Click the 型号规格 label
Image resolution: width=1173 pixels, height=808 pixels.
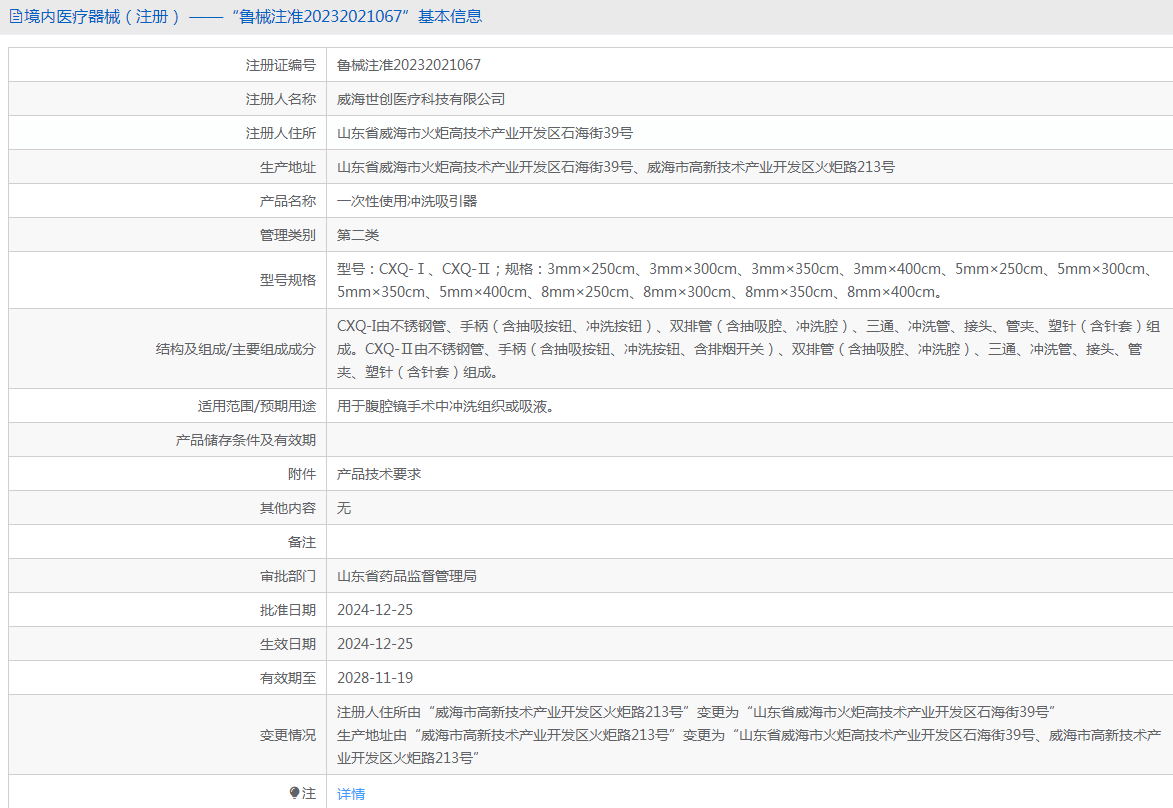[288, 281]
